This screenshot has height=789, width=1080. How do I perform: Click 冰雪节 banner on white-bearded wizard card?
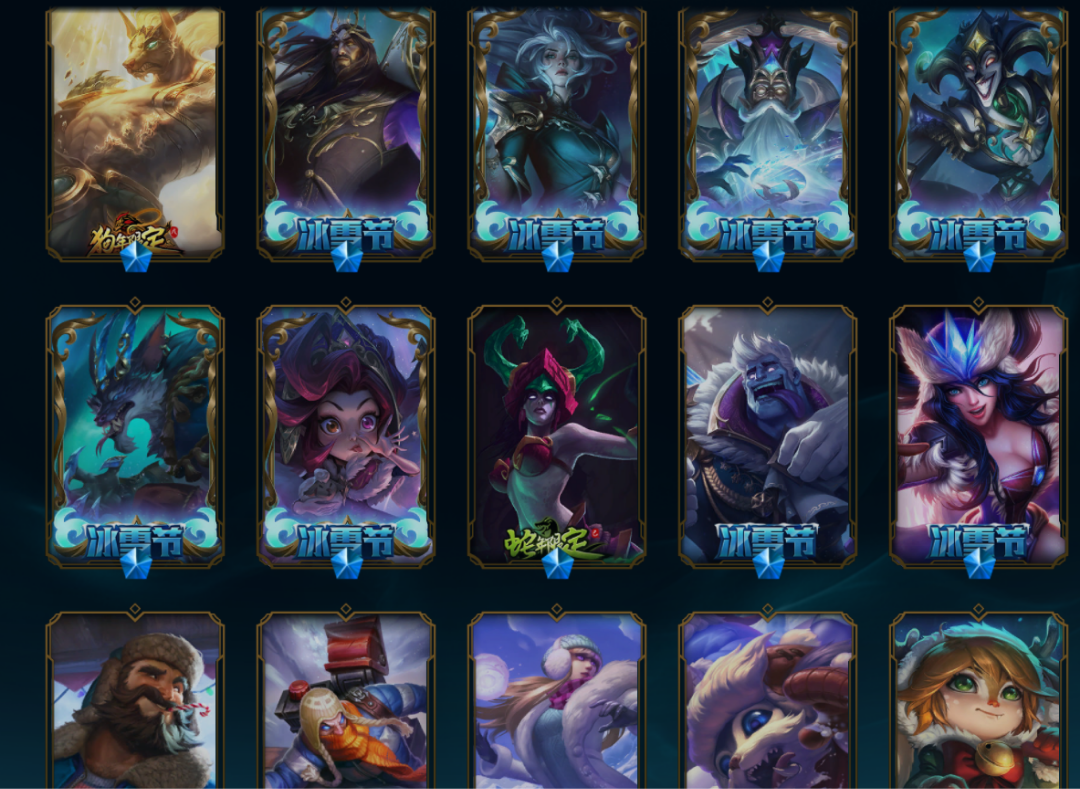coord(768,232)
